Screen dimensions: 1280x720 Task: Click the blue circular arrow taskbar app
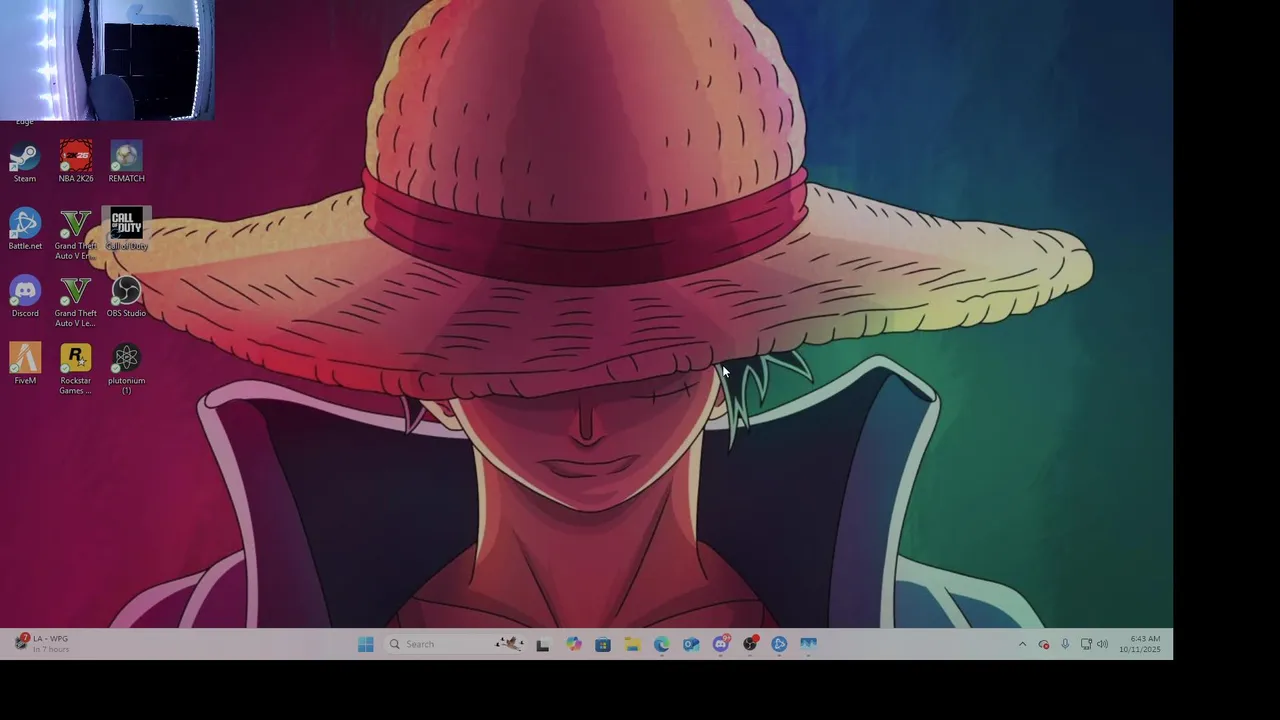click(780, 644)
